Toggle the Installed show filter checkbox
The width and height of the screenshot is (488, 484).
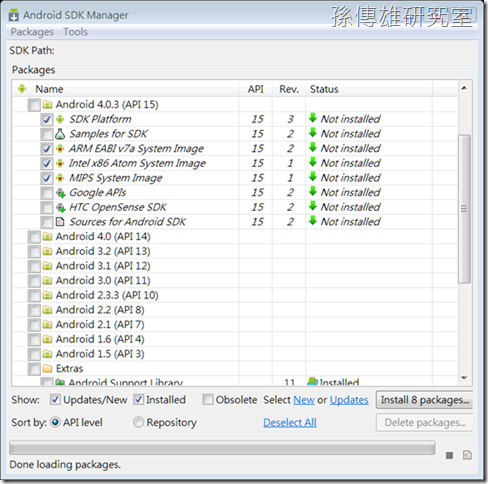[139, 399]
